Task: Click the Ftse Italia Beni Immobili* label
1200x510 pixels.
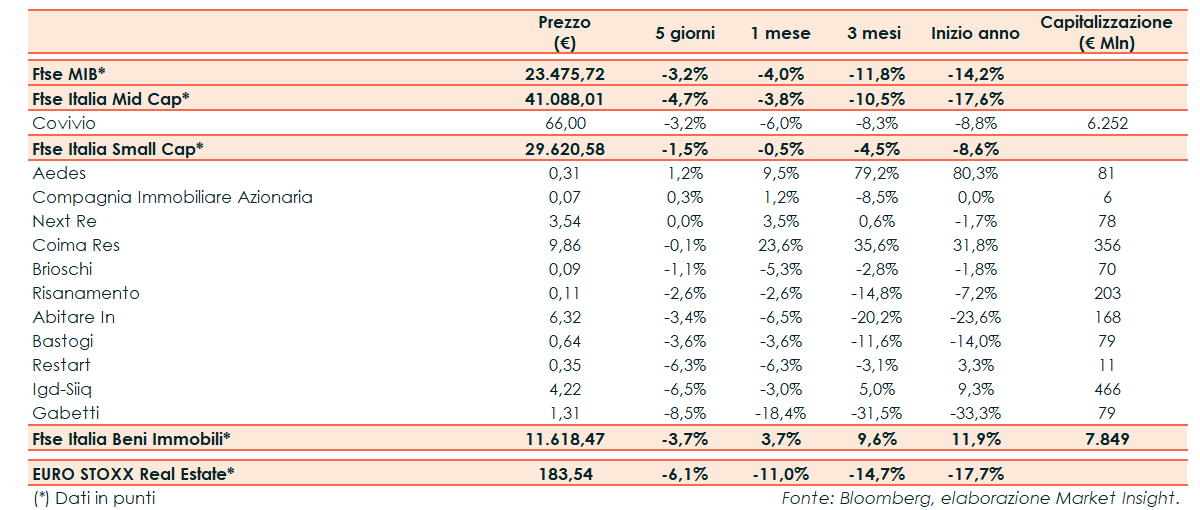Action: click(x=131, y=438)
